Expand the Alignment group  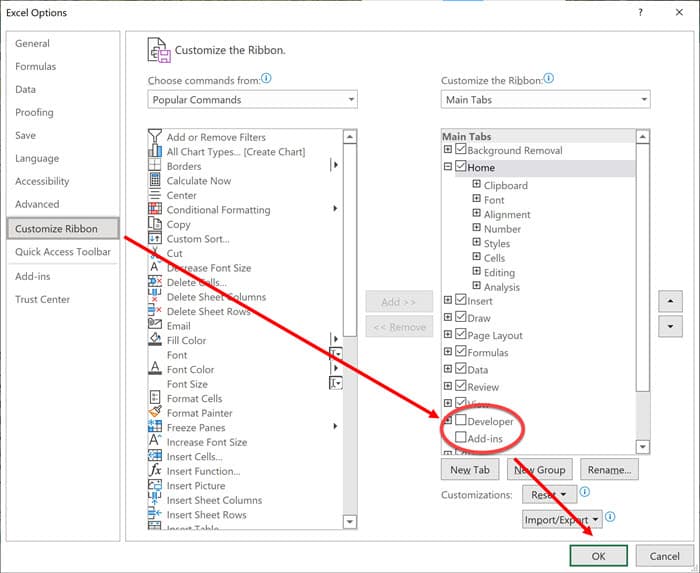tap(477, 213)
